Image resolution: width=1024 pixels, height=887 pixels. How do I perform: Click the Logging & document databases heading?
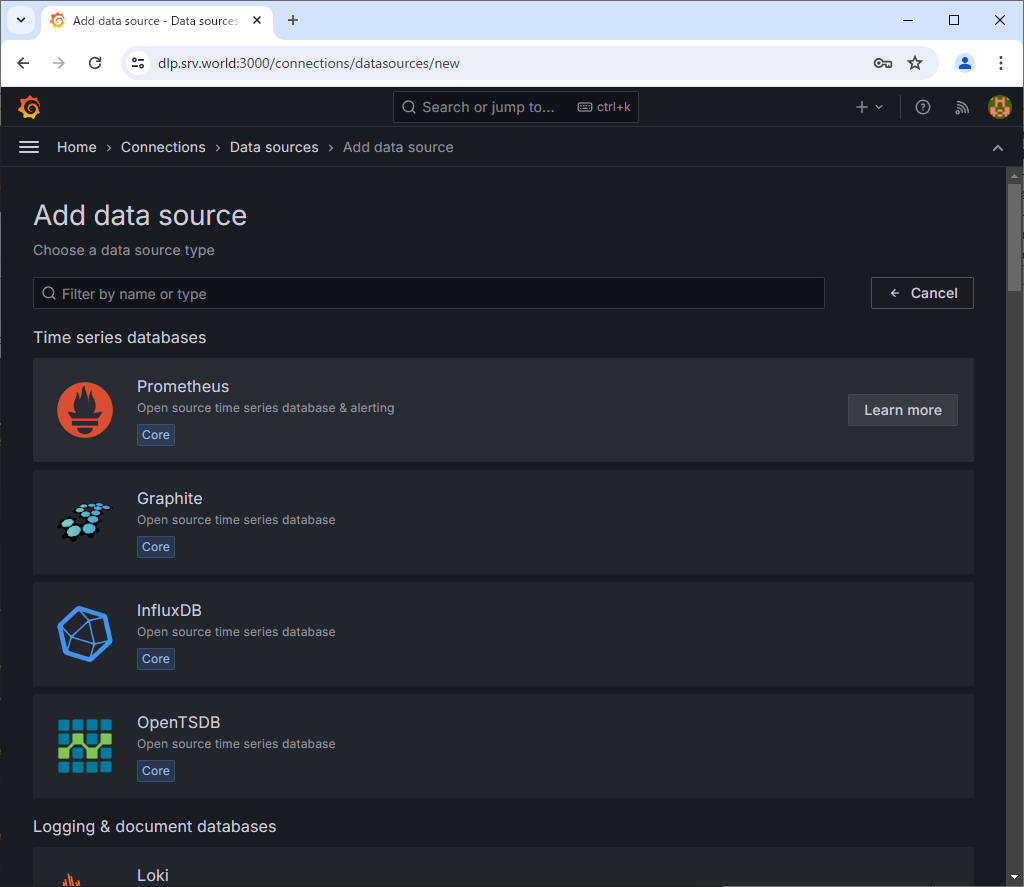click(155, 826)
